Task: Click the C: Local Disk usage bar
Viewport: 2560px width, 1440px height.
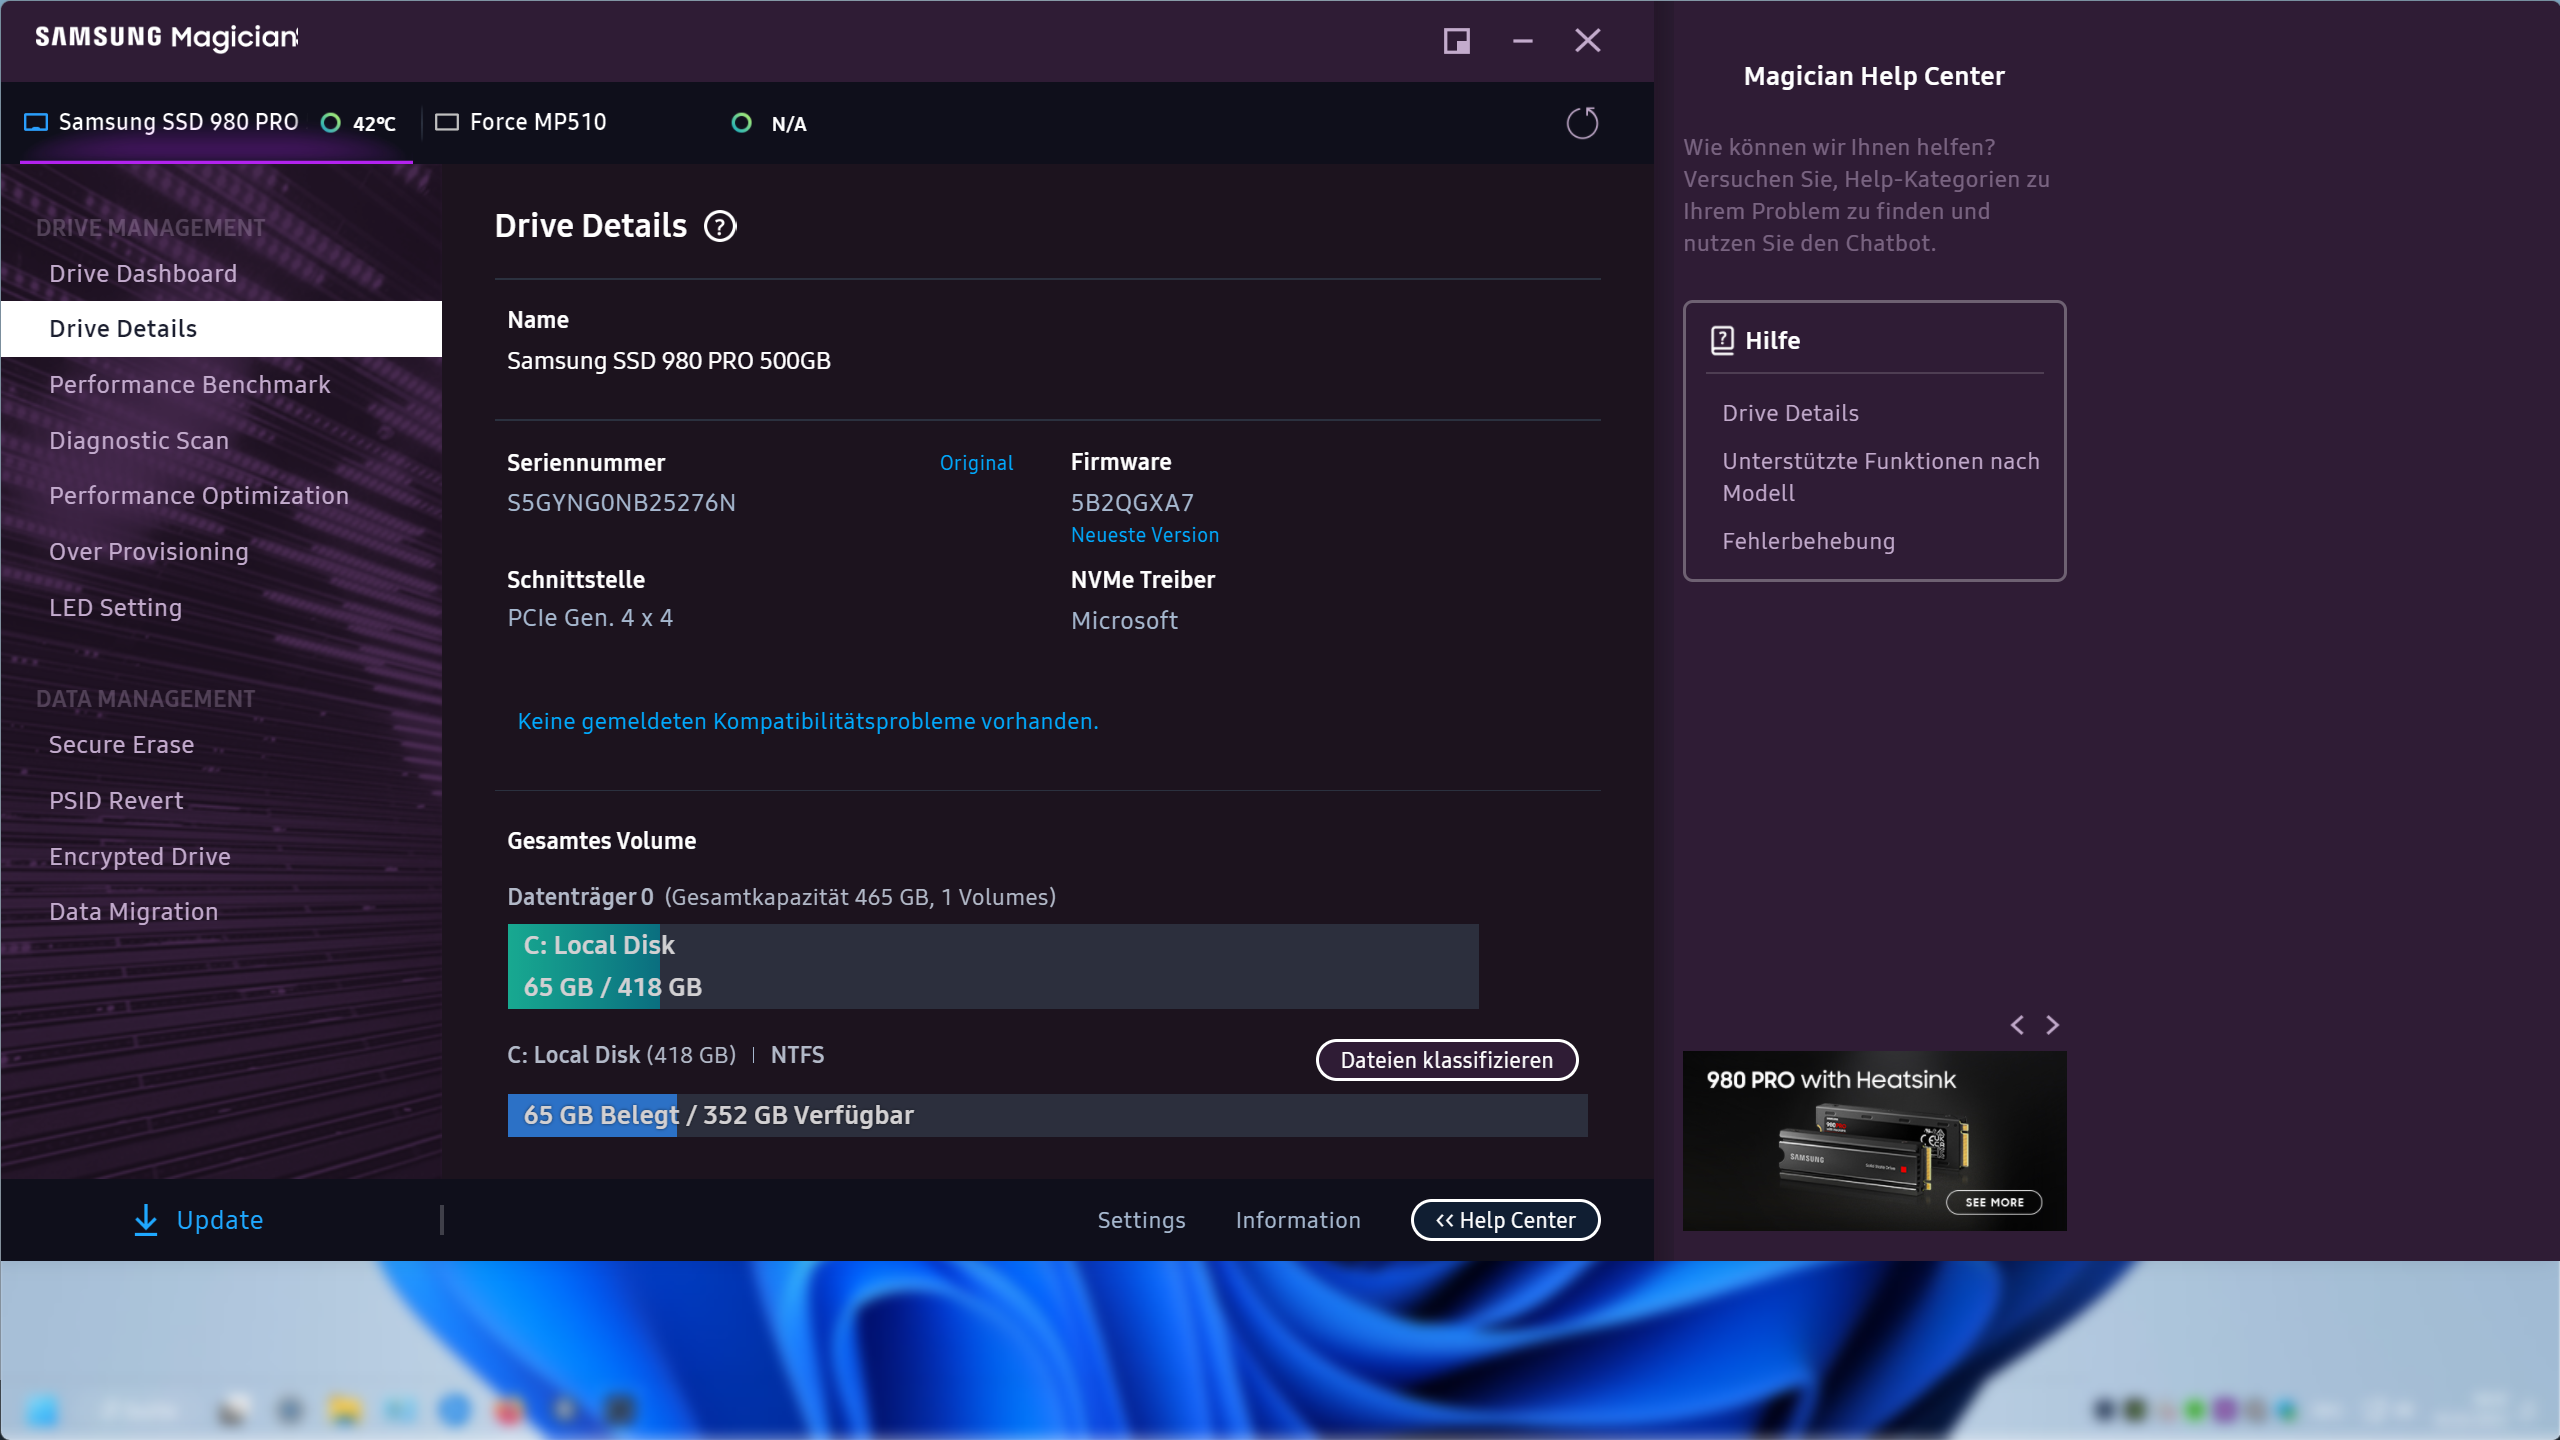Action: tap(990, 966)
